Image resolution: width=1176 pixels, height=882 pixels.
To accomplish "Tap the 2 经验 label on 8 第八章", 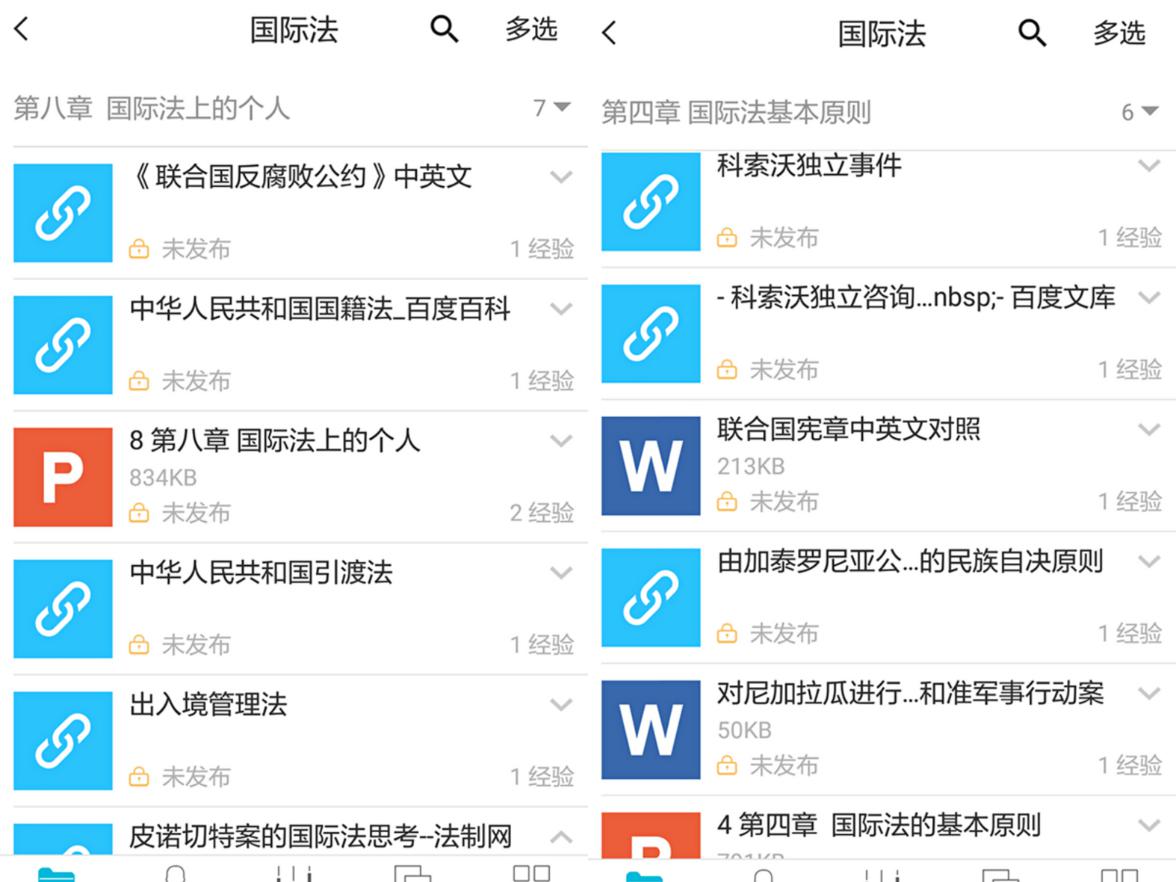I will [541, 513].
